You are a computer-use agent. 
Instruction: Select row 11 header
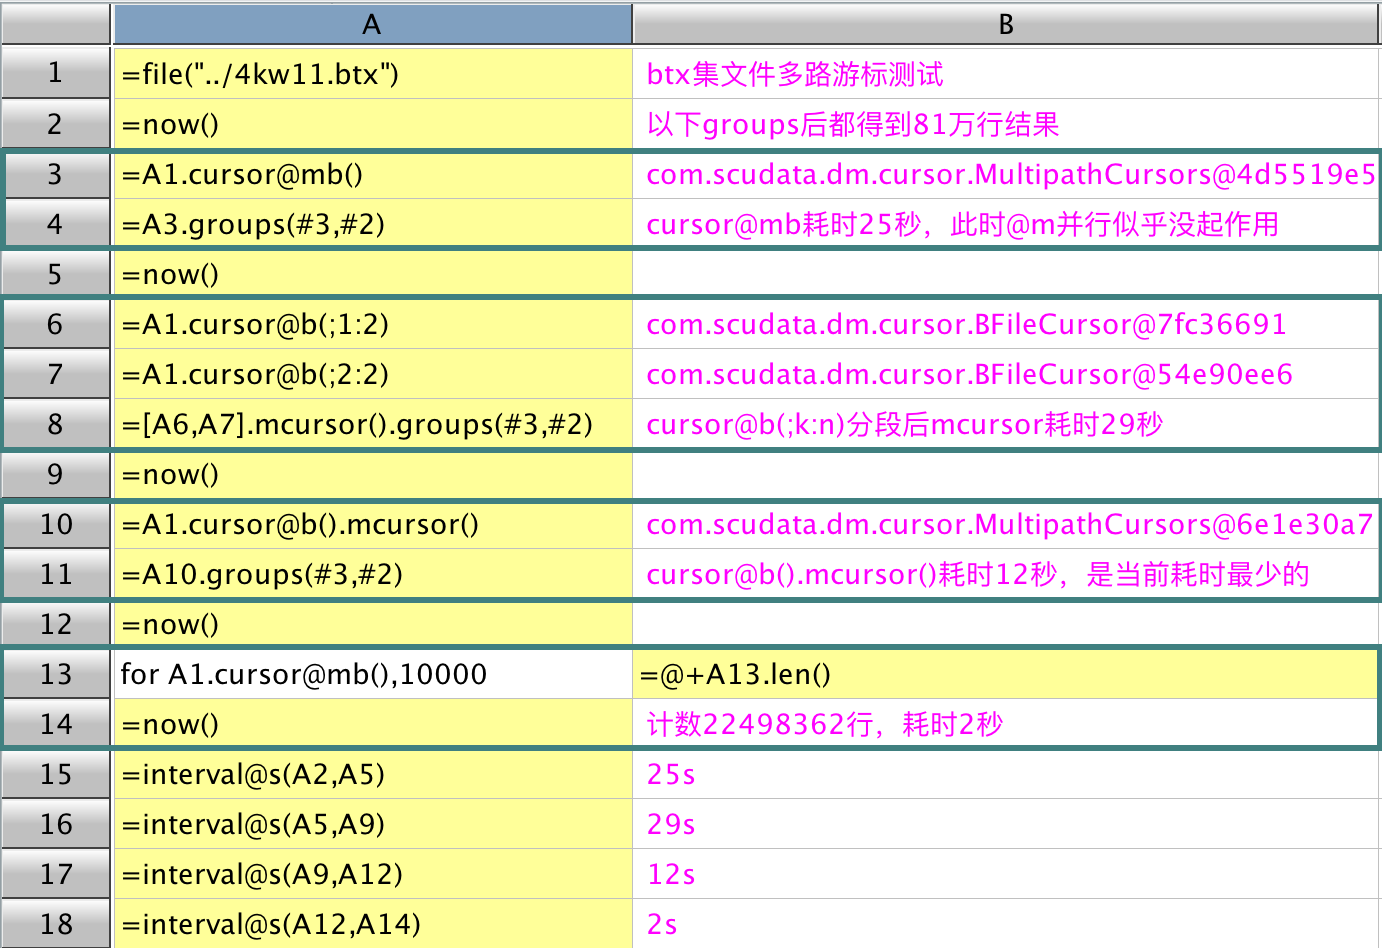[55, 573]
